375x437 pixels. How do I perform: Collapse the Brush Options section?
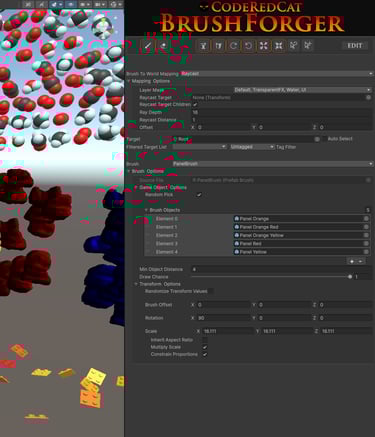click(x=129, y=171)
